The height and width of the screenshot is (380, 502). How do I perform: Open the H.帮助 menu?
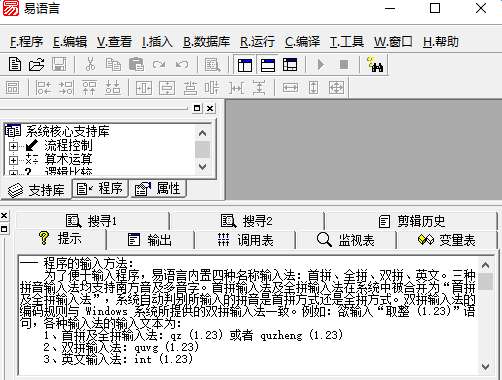coord(441,42)
